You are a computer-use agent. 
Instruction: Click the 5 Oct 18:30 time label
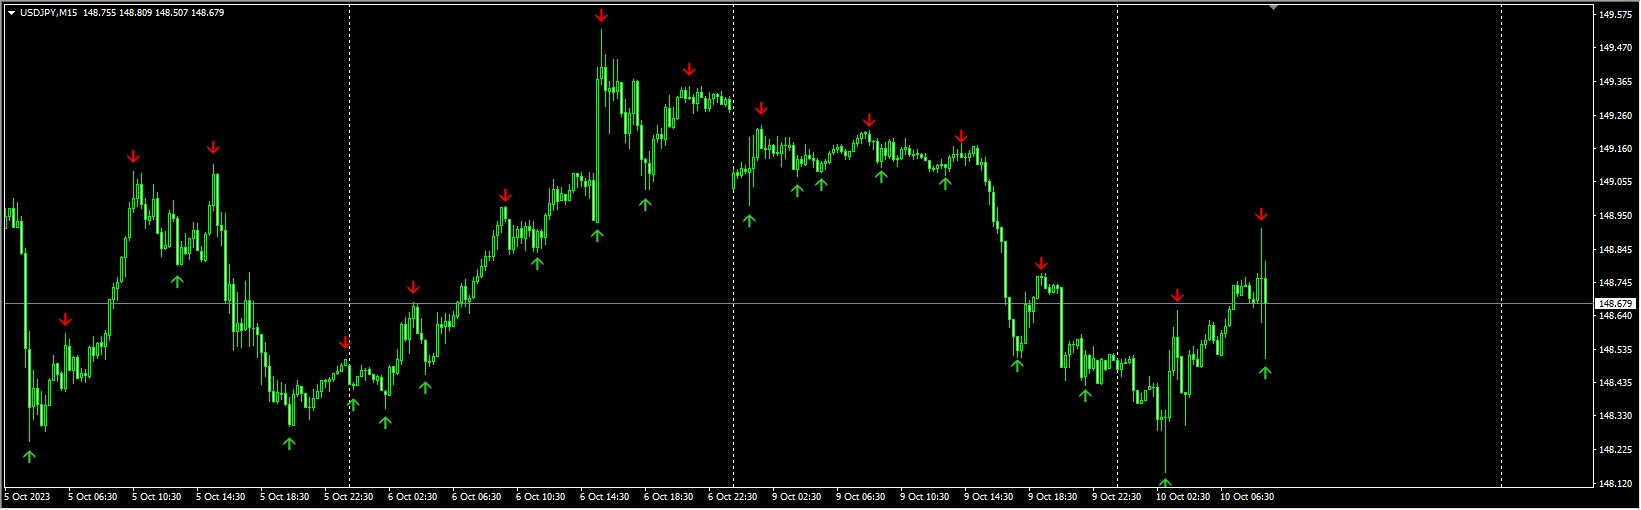tap(284, 496)
